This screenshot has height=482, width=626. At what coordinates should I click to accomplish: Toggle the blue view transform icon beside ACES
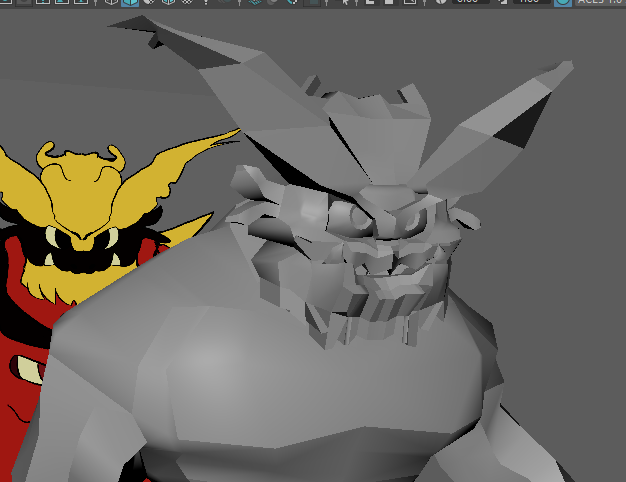coord(563,2)
